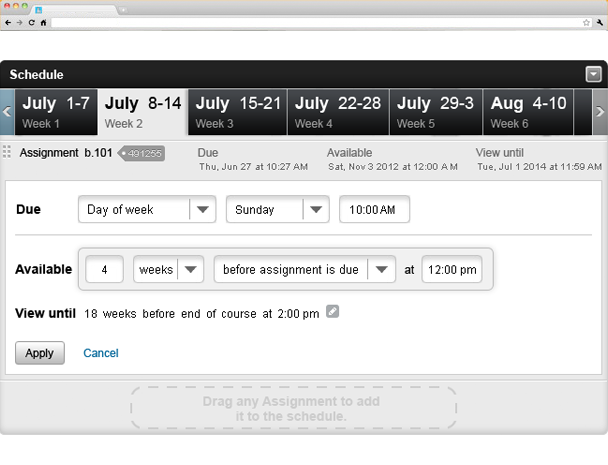This screenshot has height=465, width=608.
Task: Select the July 1-7 Week 1 tab
Action: pos(55,112)
